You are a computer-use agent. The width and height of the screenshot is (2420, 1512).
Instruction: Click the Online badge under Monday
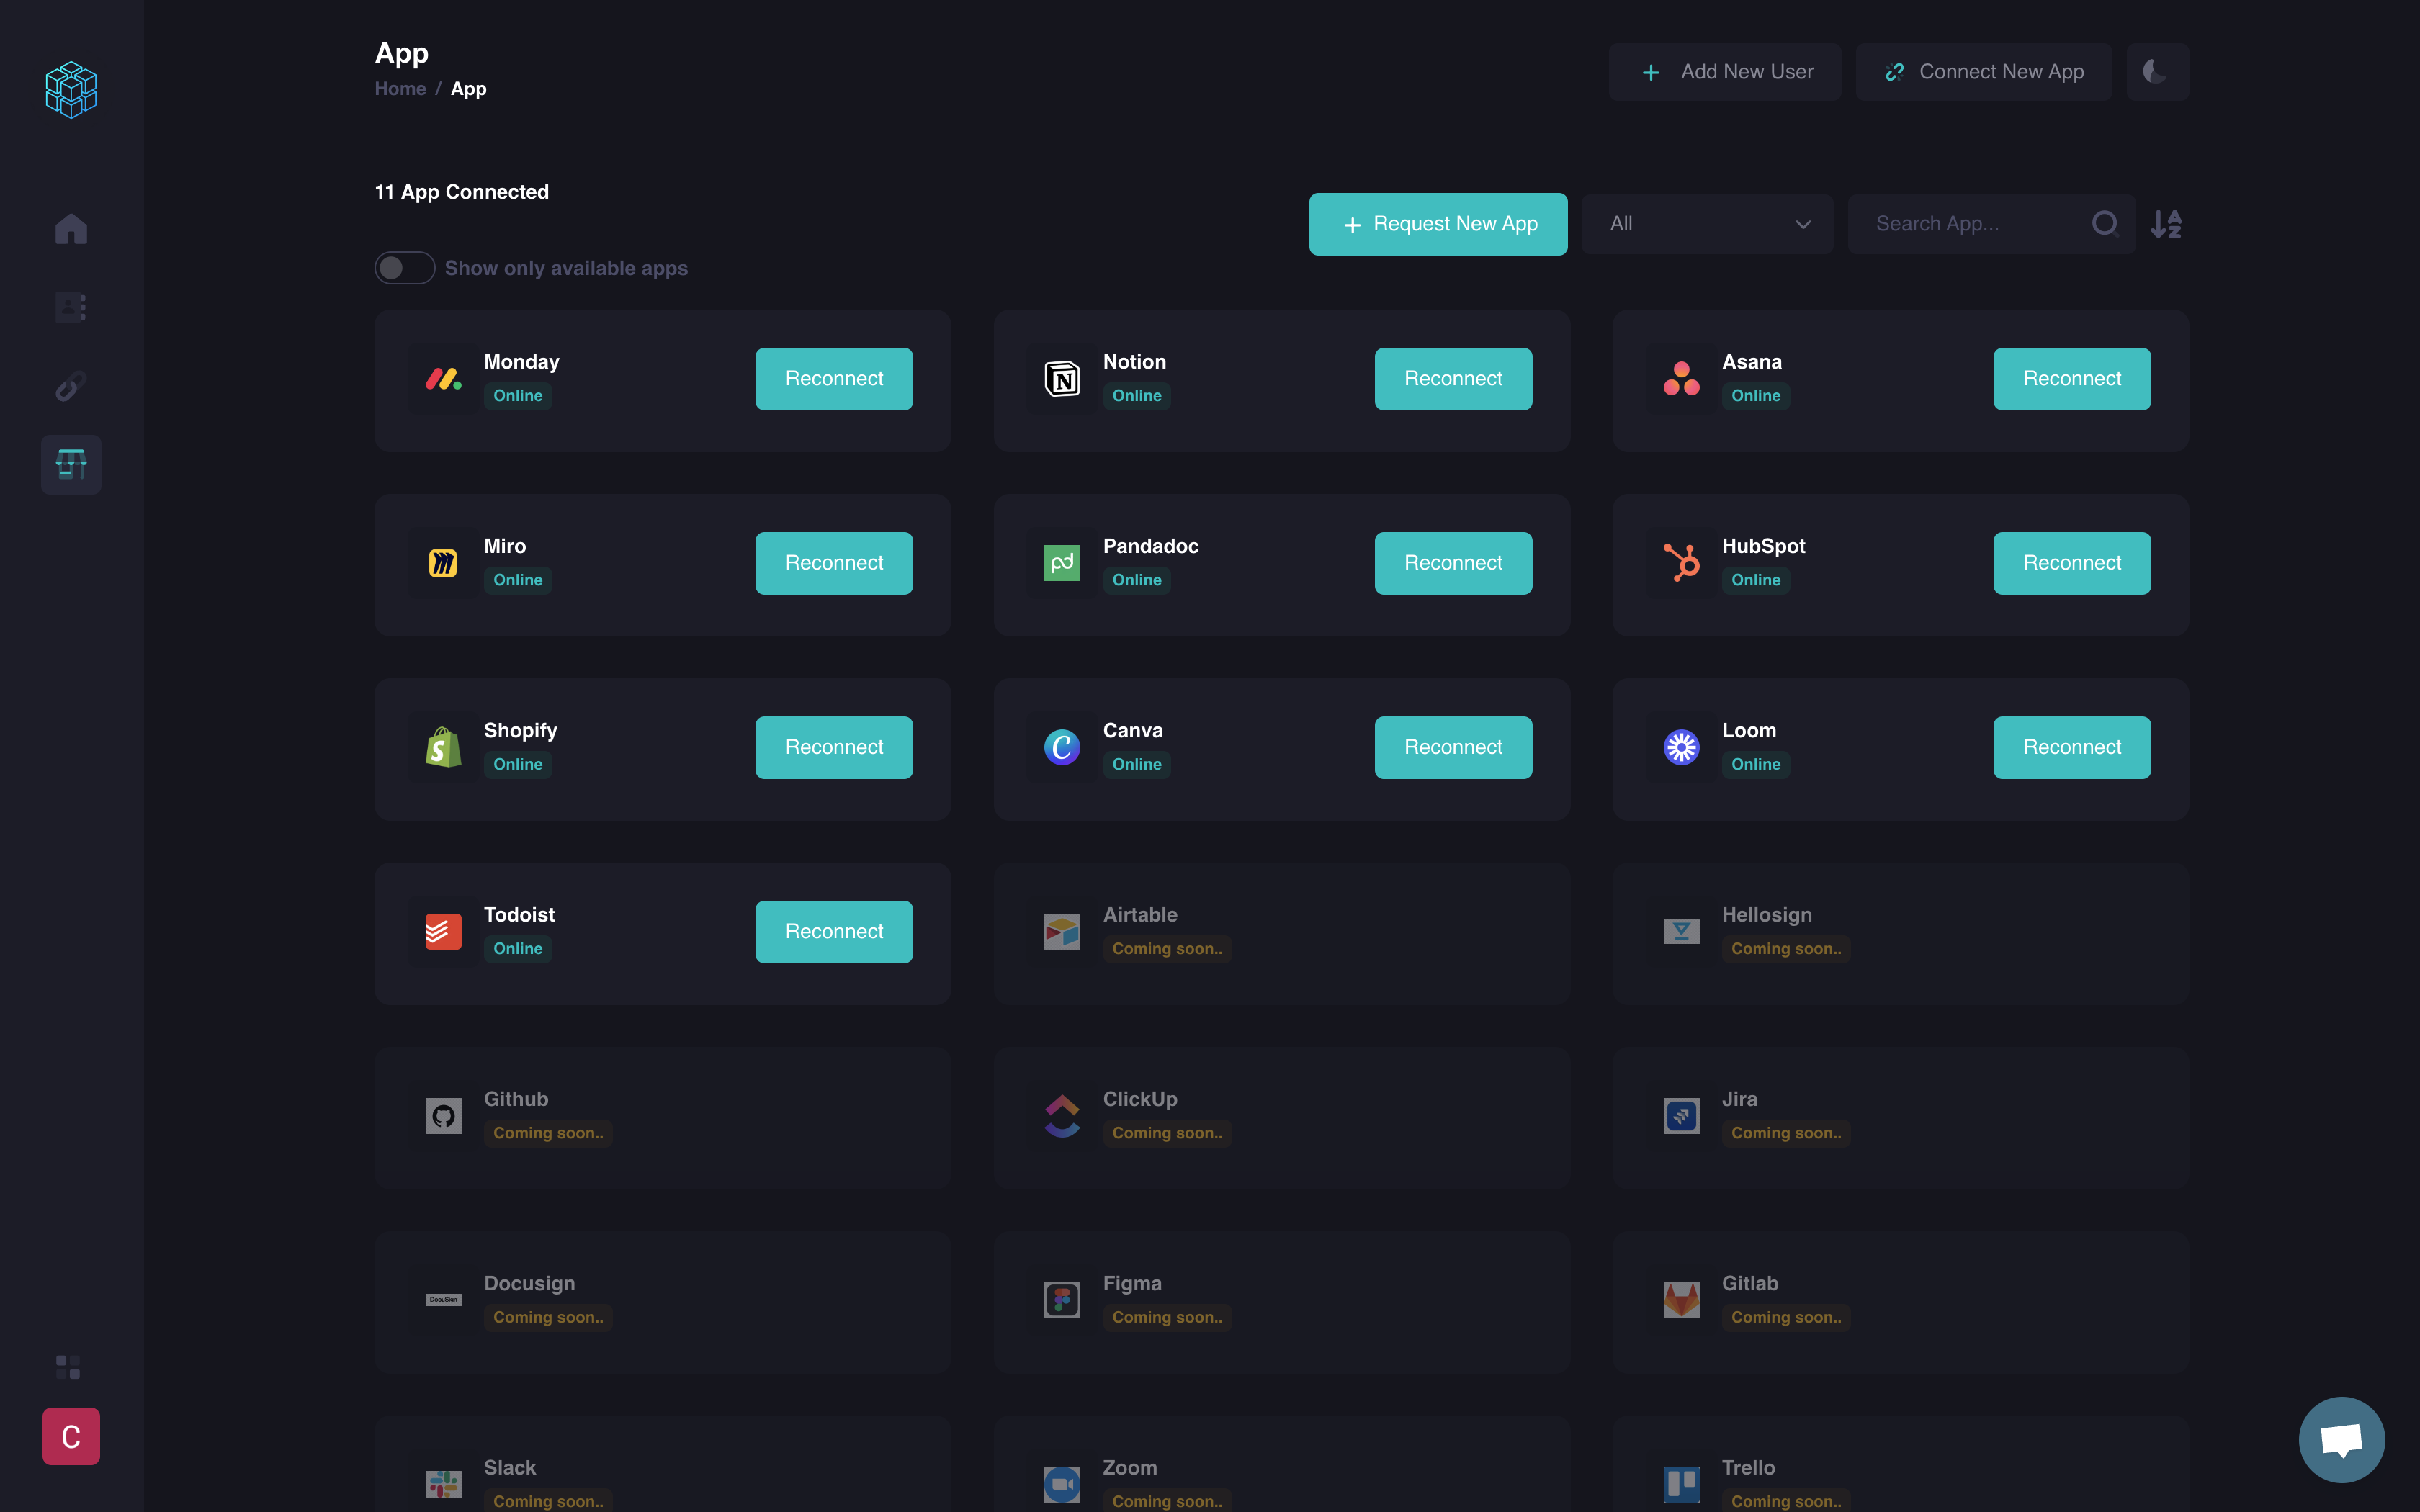tap(518, 396)
